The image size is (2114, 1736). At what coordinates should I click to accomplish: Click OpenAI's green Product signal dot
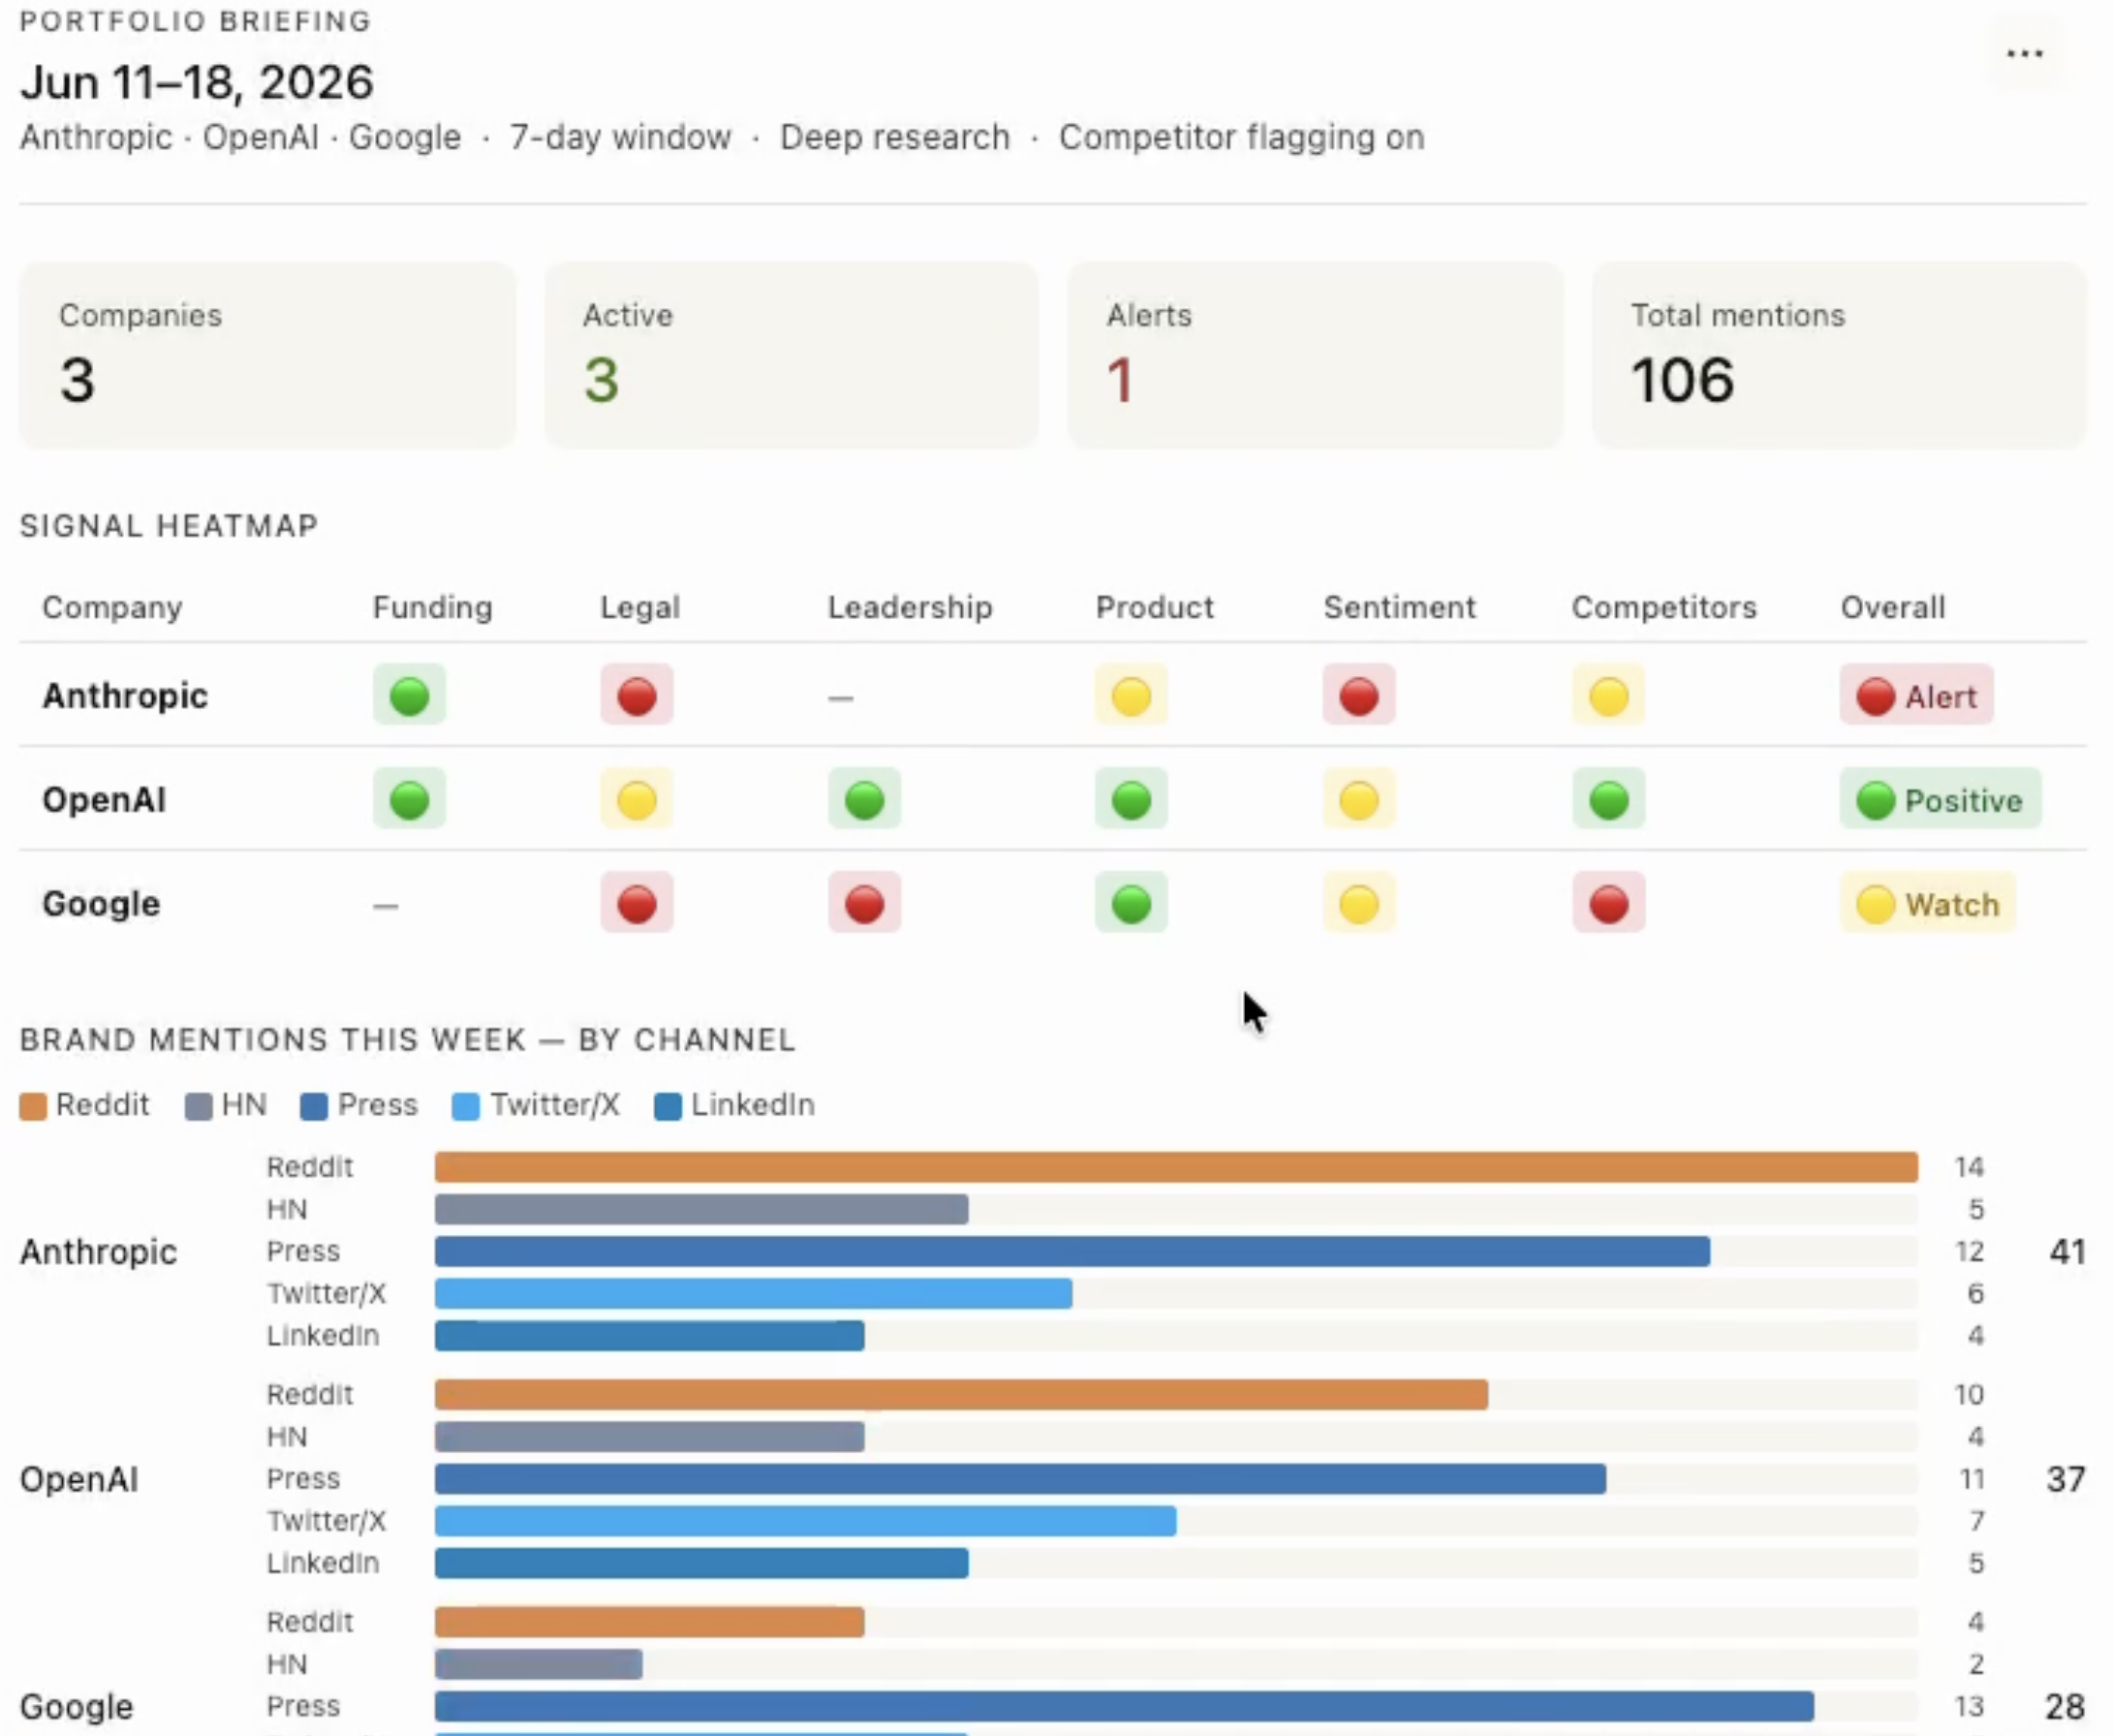pyautogui.click(x=1131, y=800)
